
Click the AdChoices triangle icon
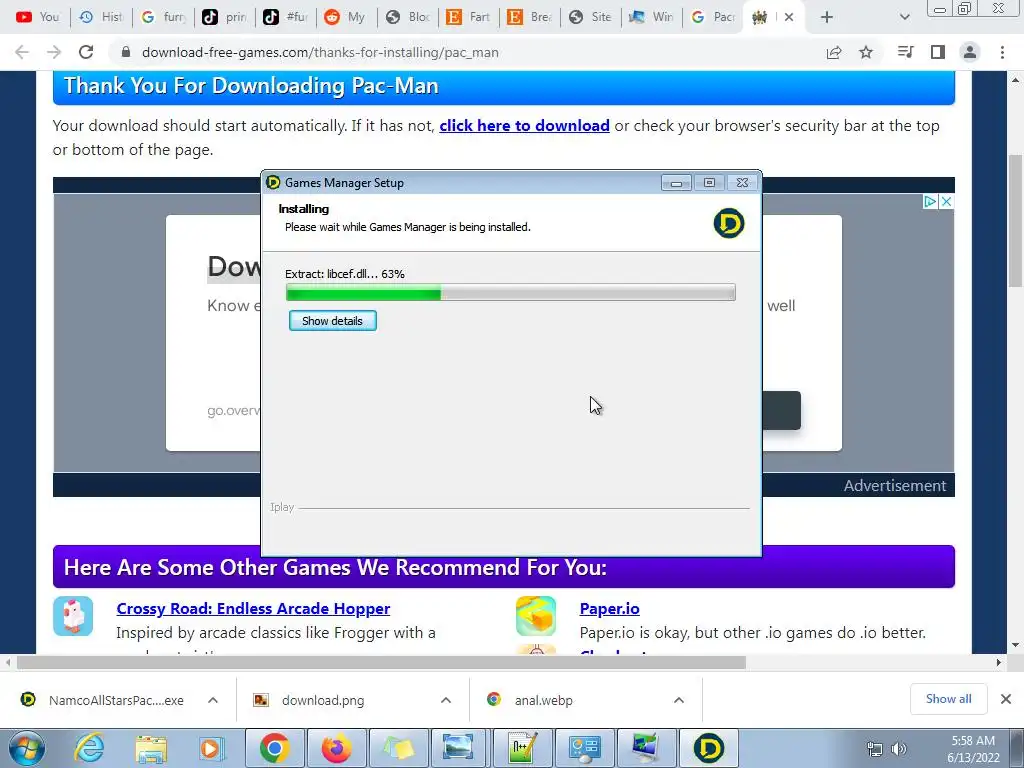[930, 201]
